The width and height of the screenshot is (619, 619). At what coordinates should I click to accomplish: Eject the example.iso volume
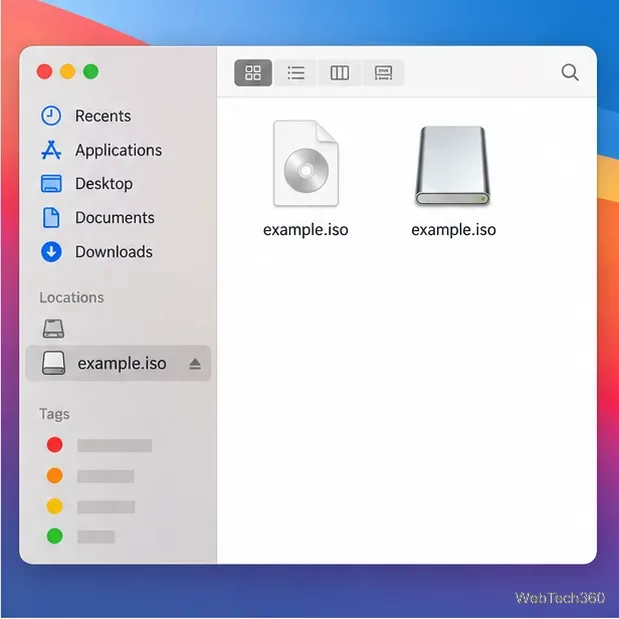click(x=195, y=364)
